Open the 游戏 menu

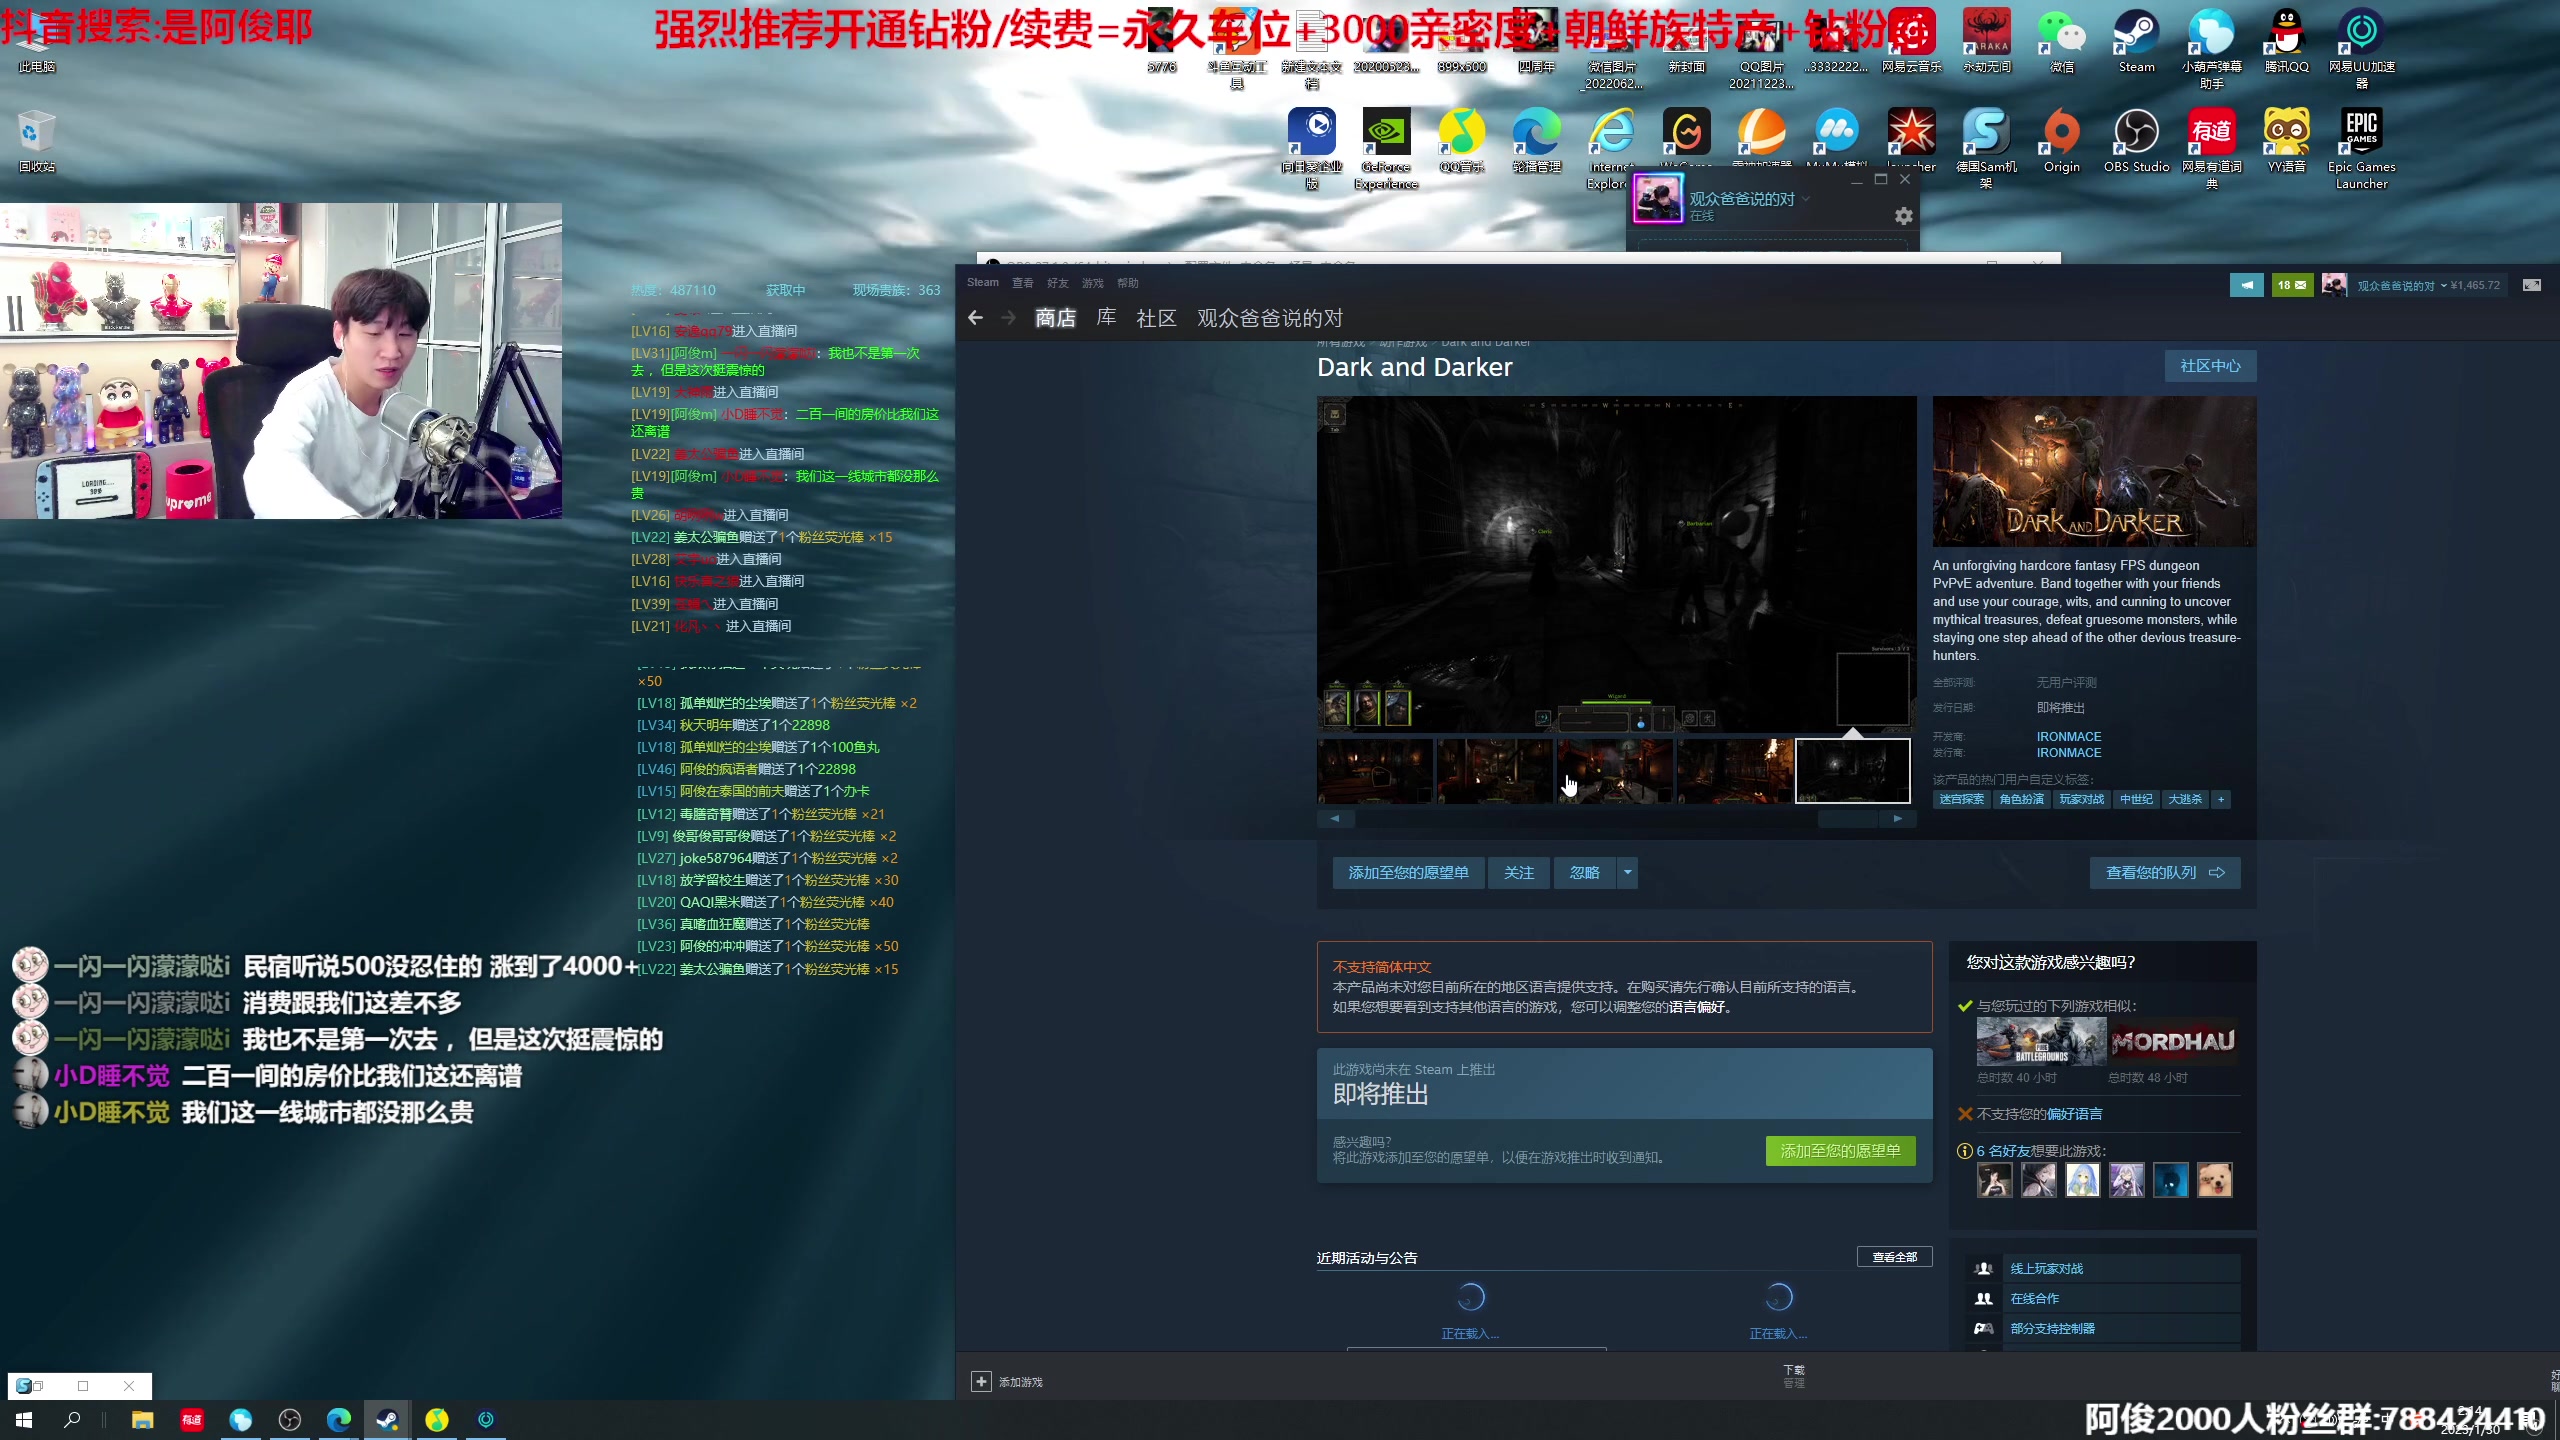click(x=1092, y=283)
